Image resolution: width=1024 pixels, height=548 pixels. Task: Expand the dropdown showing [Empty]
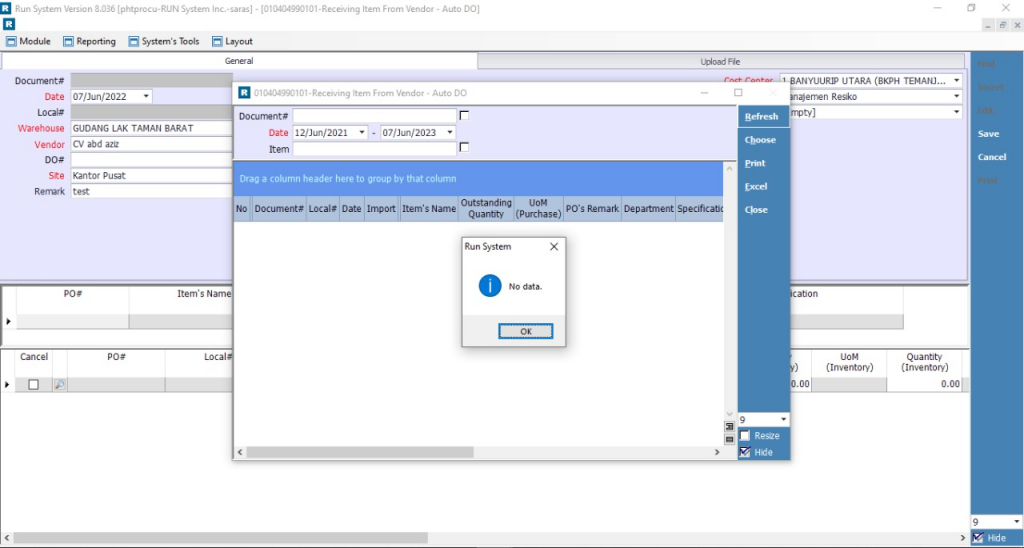(x=956, y=112)
